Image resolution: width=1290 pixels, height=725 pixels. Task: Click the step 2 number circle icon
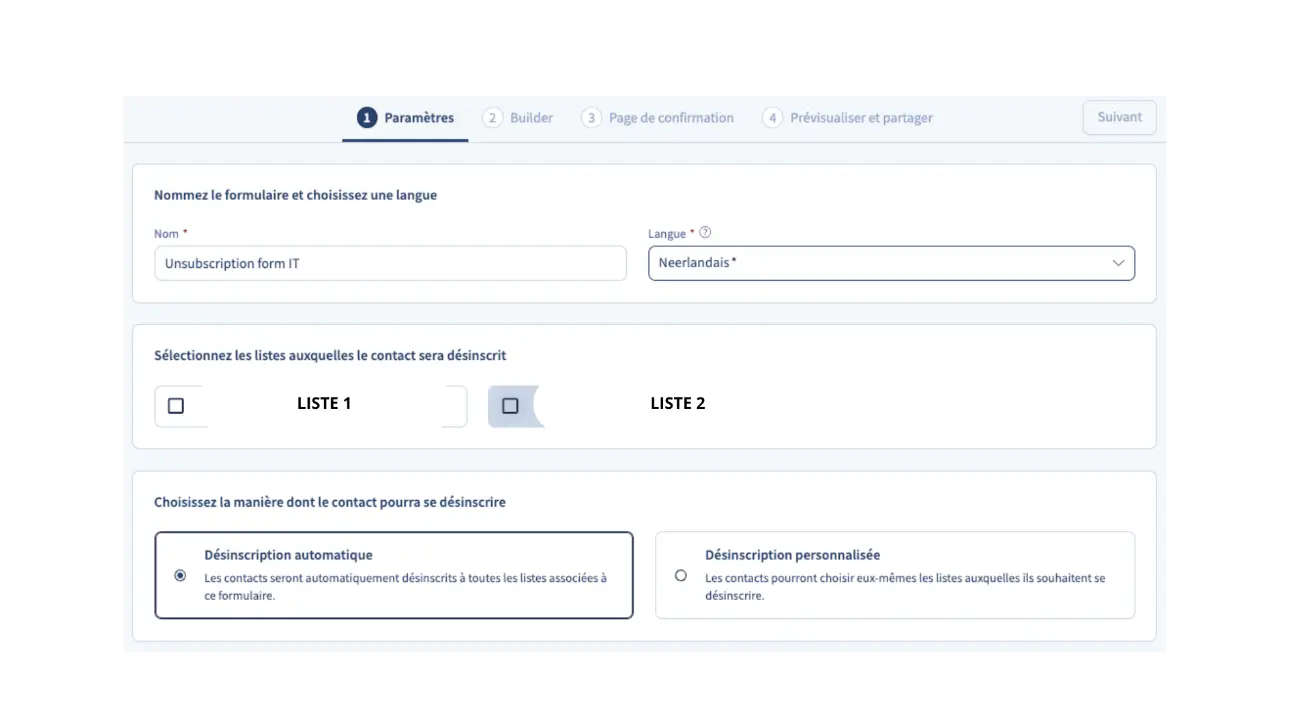point(492,118)
